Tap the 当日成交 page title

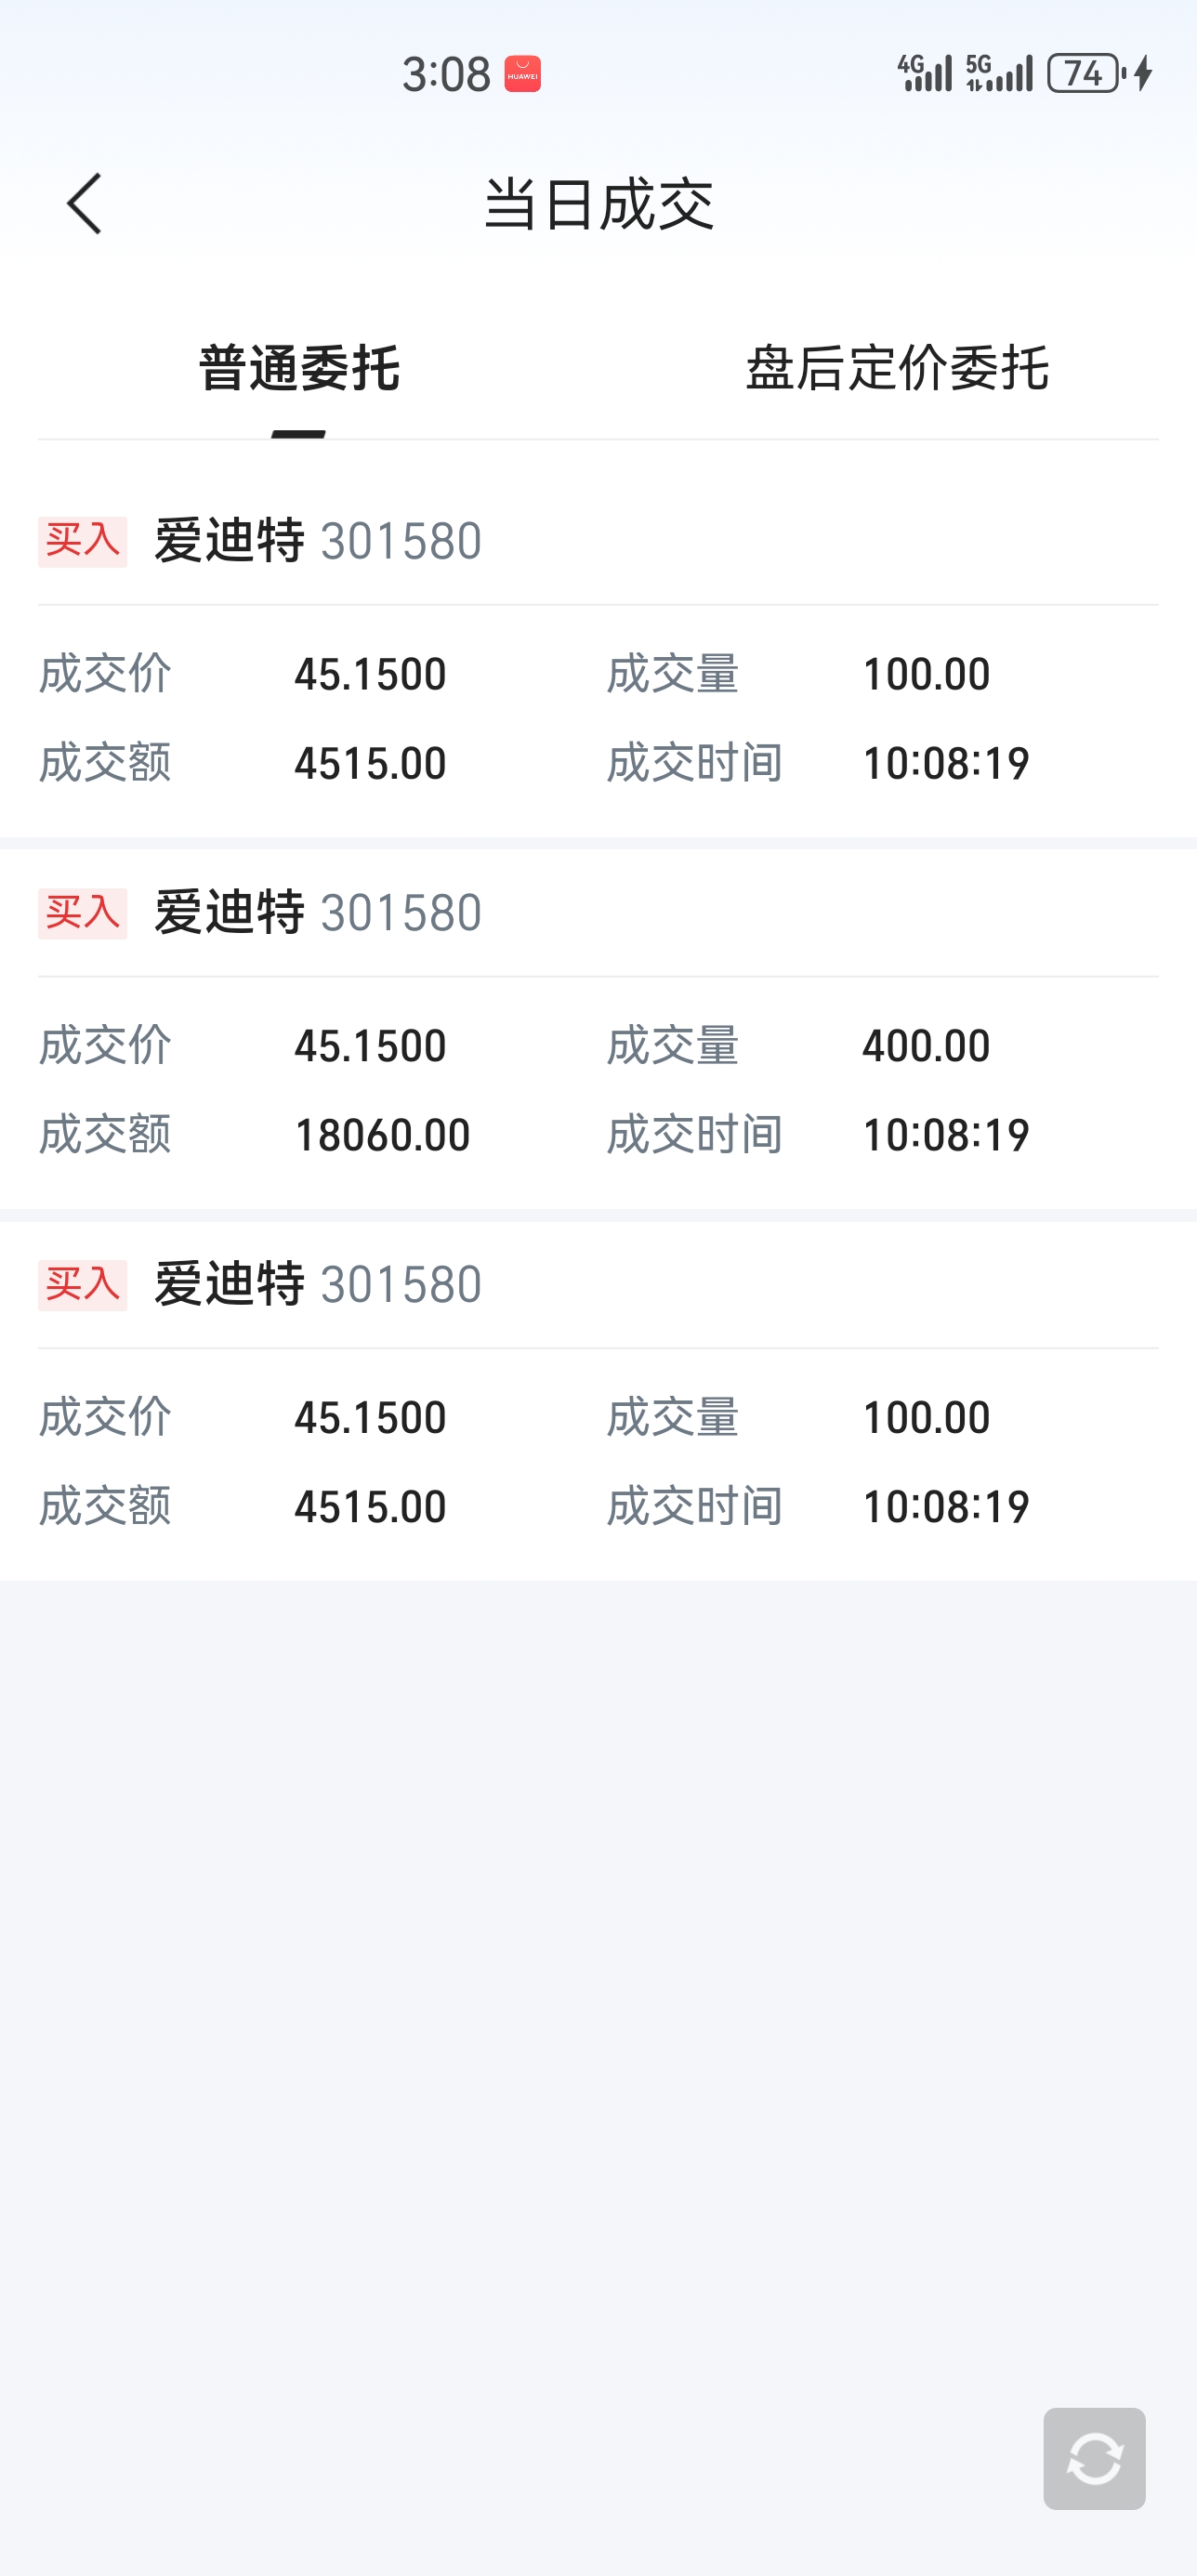point(598,204)
